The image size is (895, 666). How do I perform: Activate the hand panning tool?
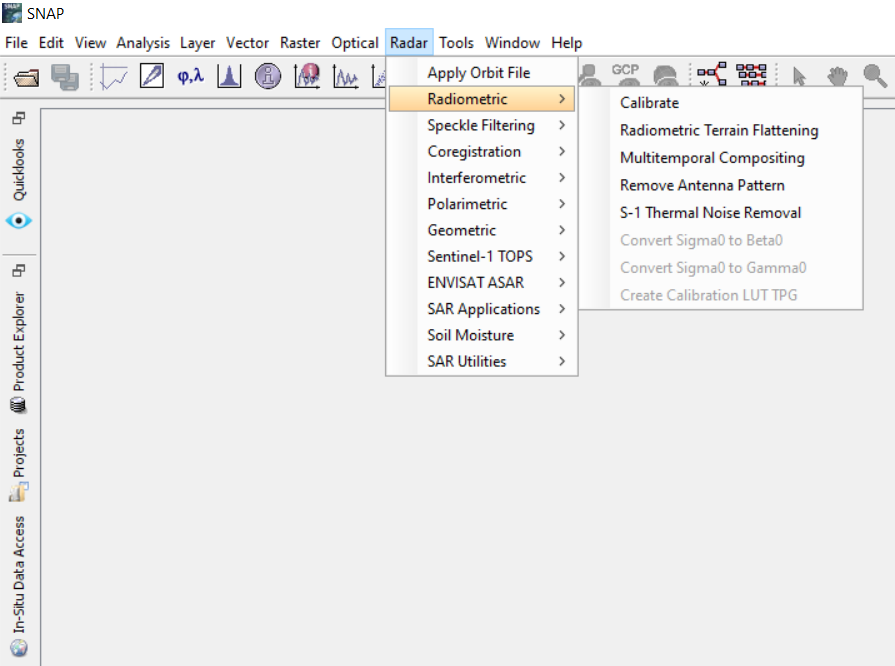[837, 76]
